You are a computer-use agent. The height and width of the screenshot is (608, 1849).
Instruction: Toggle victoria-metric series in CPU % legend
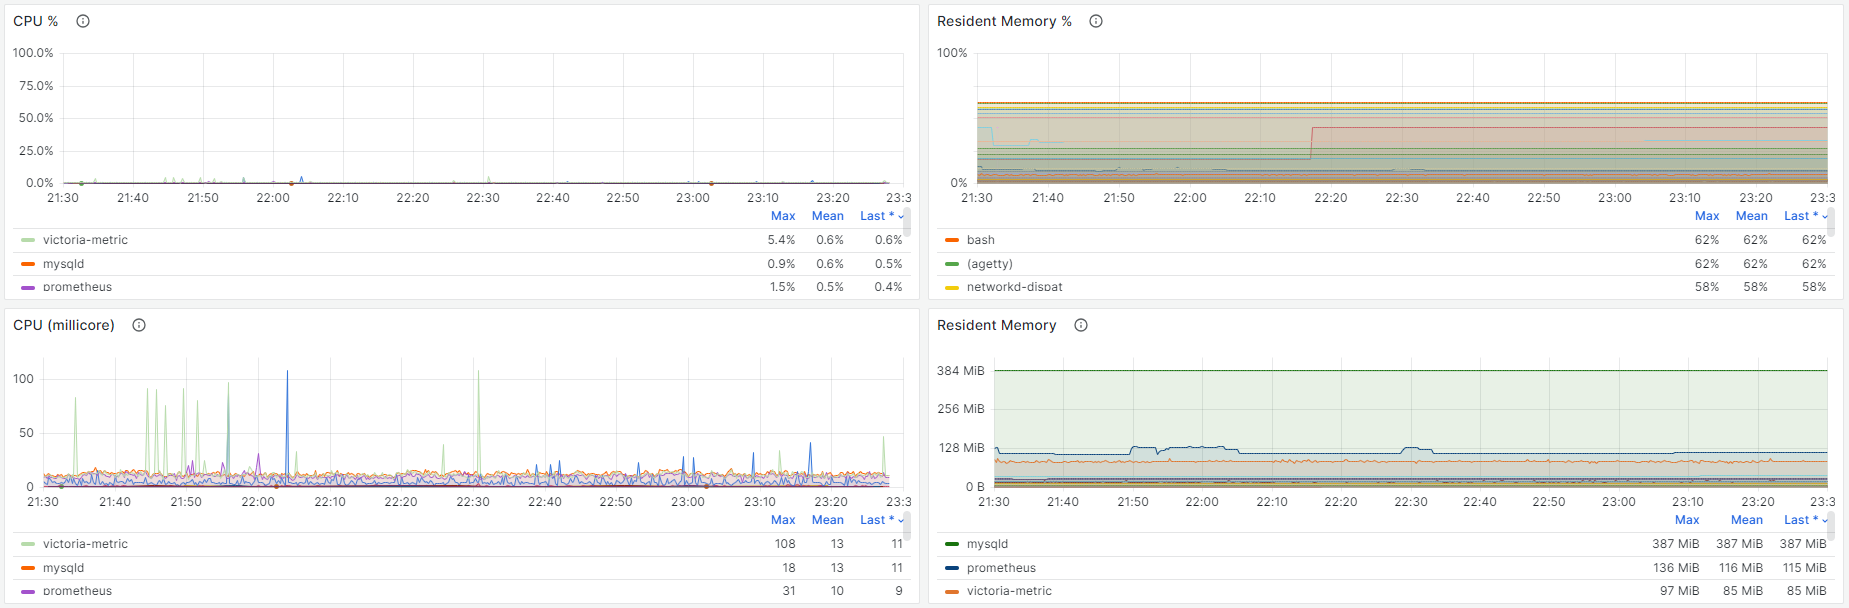pos(85,240)
